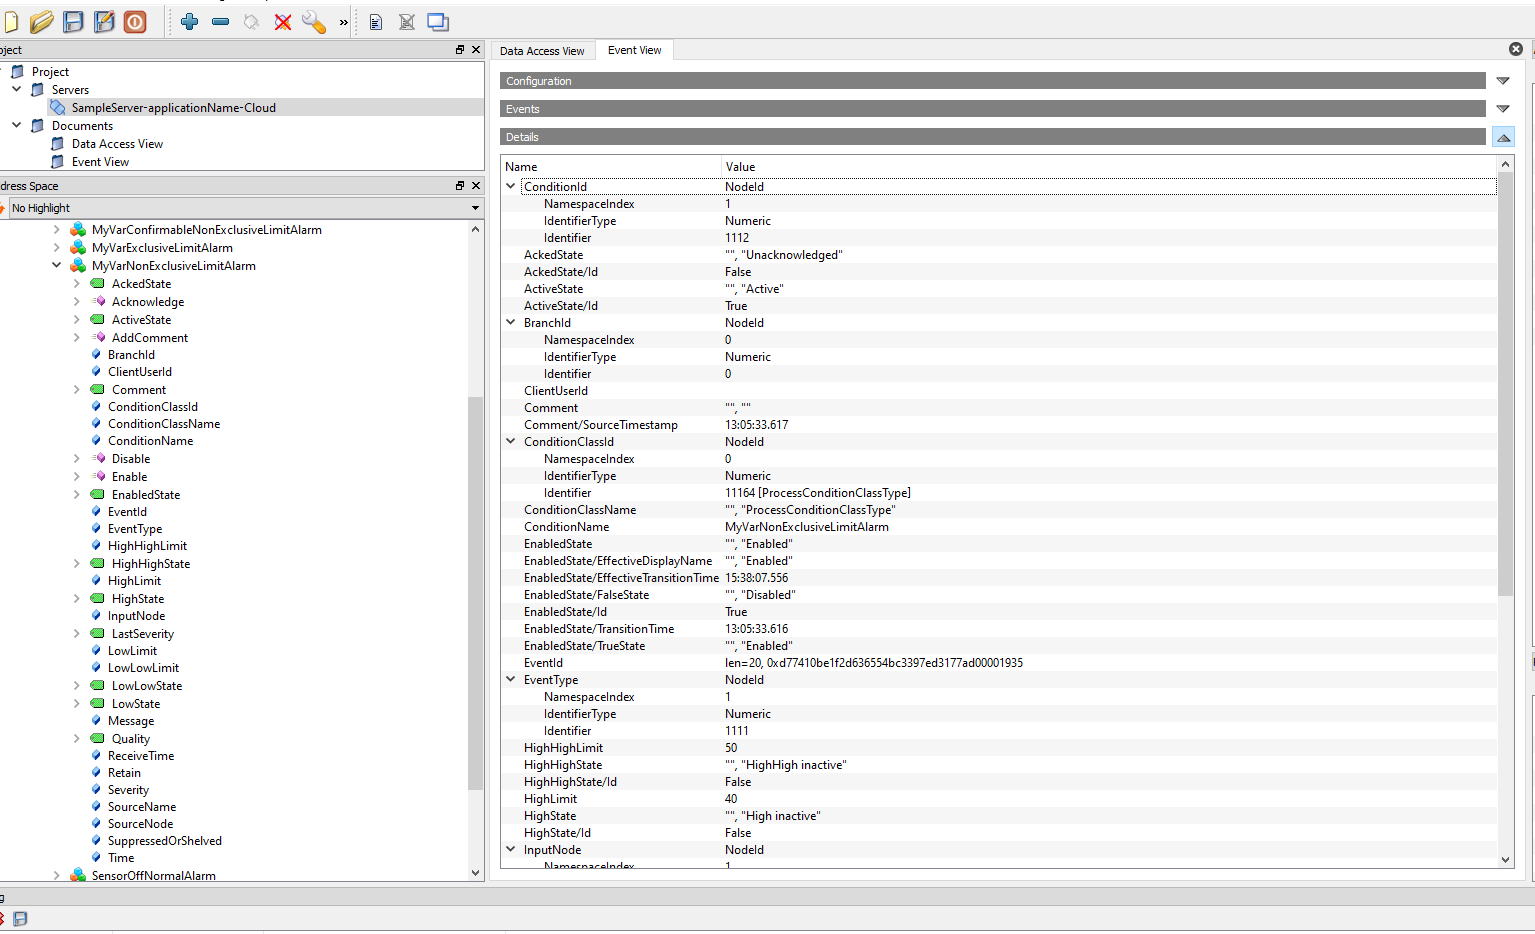
Task: Open a project using the folder icon
Action: [41, 22]
